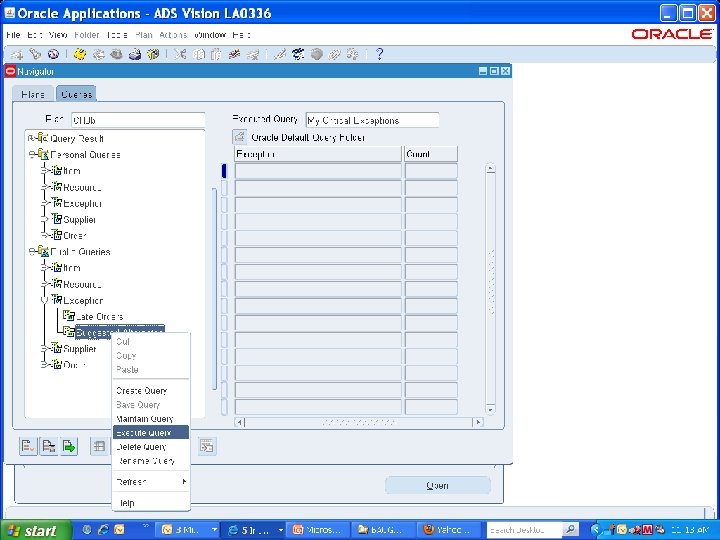
Task: Click the yellow Save toolbar icon
Action: [x=79, y=54]
